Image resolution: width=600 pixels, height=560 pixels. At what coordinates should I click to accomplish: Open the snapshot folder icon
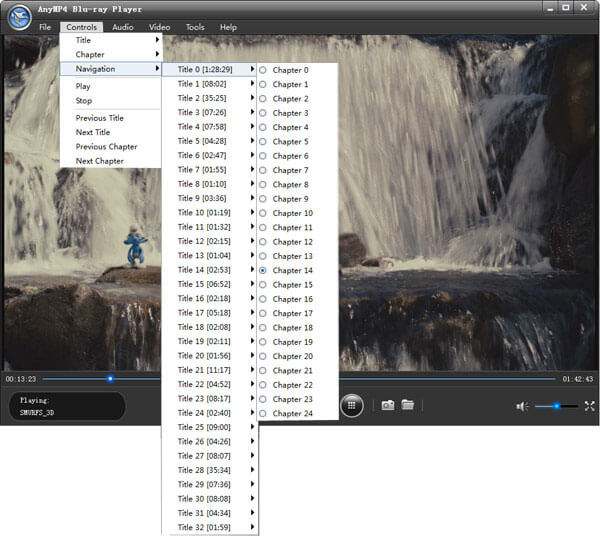(x=408, y=404)
